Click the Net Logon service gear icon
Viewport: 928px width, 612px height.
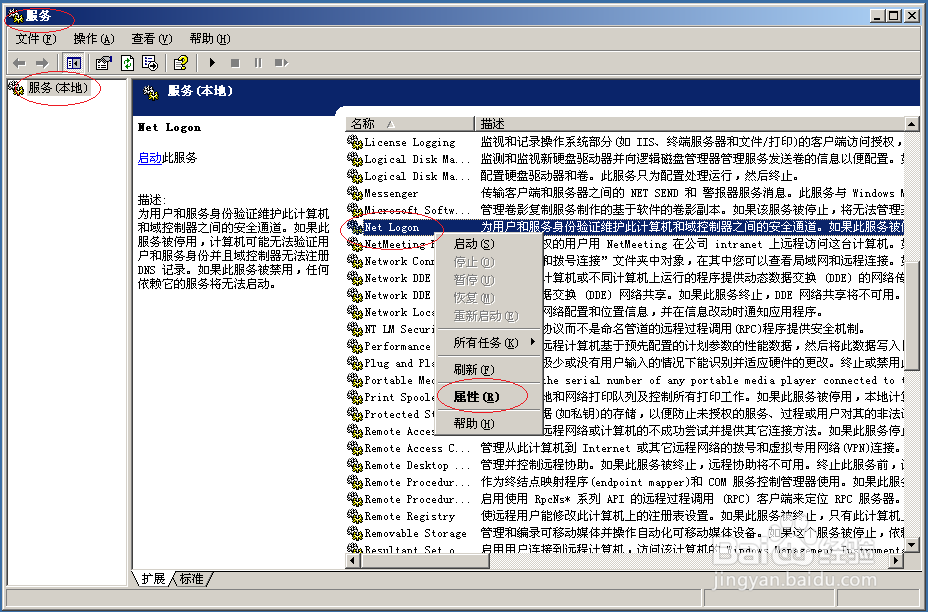(355, 227)
